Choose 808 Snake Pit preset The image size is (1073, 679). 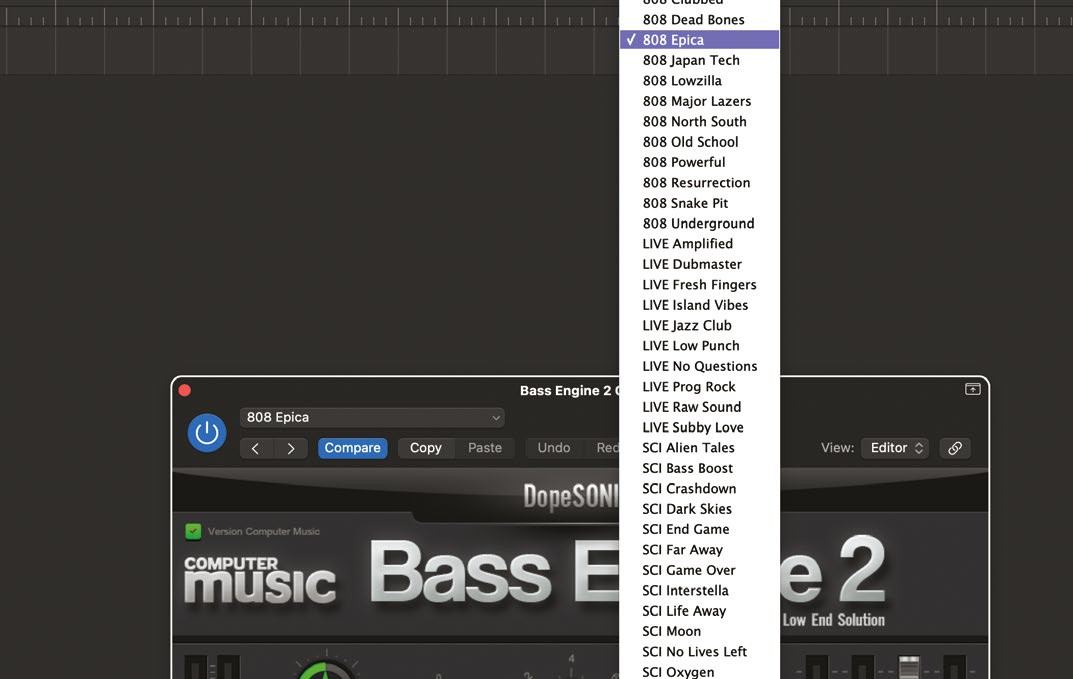pyautogui.click(x=699, y=203)
